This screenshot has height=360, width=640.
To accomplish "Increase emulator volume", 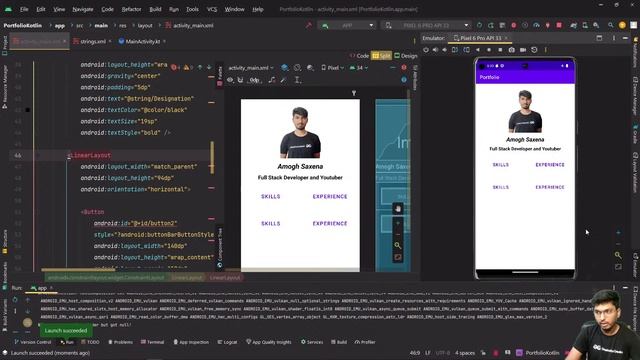I will pyautogui.click(x=435, y=50).
